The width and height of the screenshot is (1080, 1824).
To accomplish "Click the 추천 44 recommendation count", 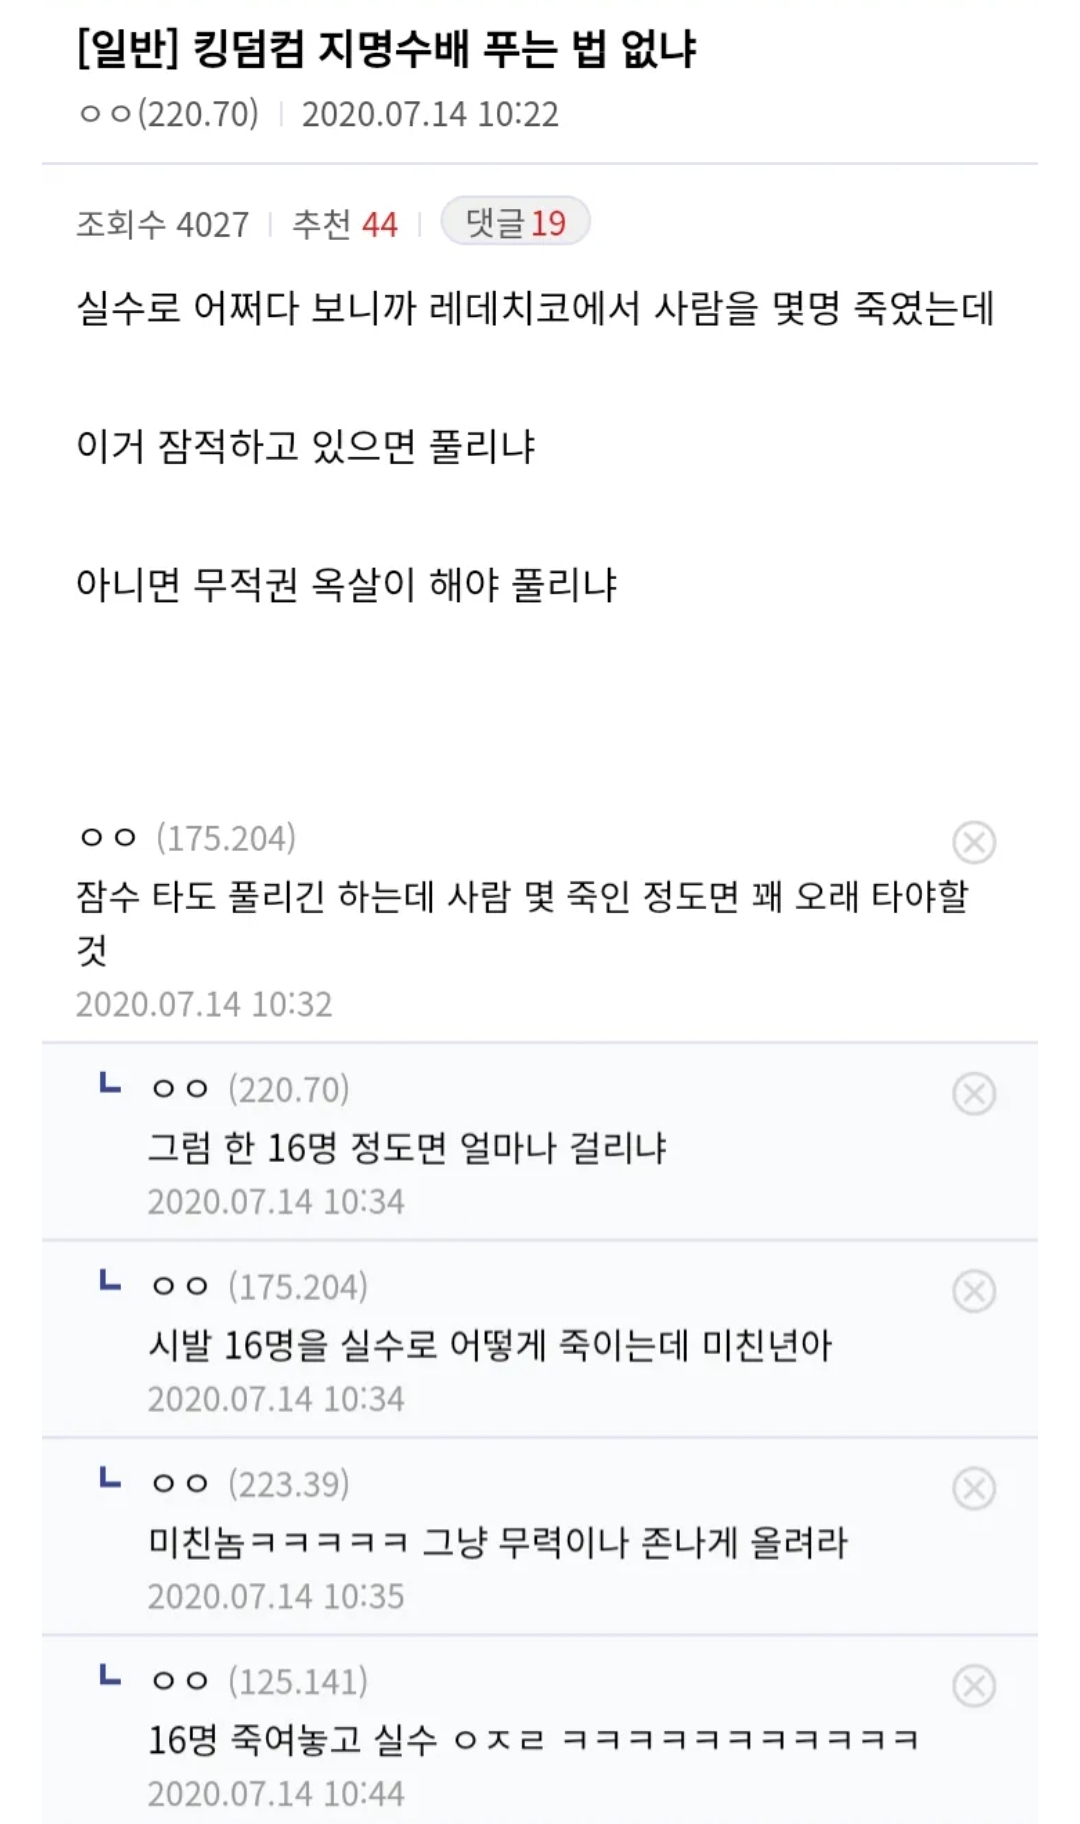I will point(344,224).
